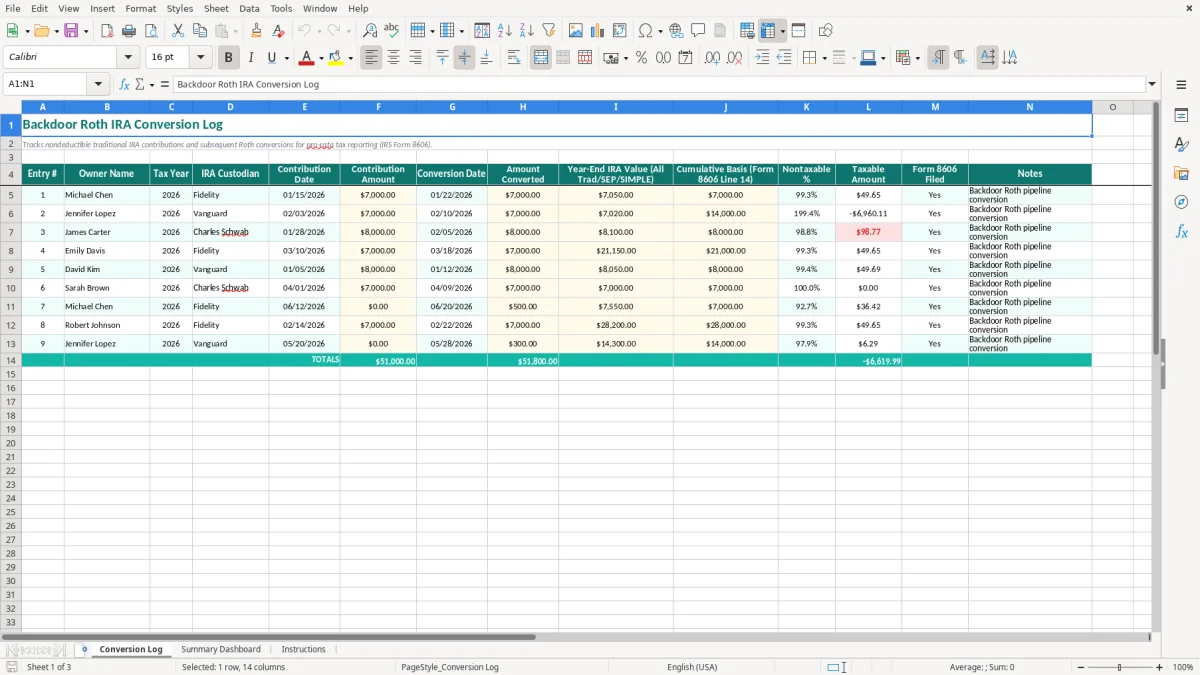
Task: Insert a comment
Action: click(698, 31)
